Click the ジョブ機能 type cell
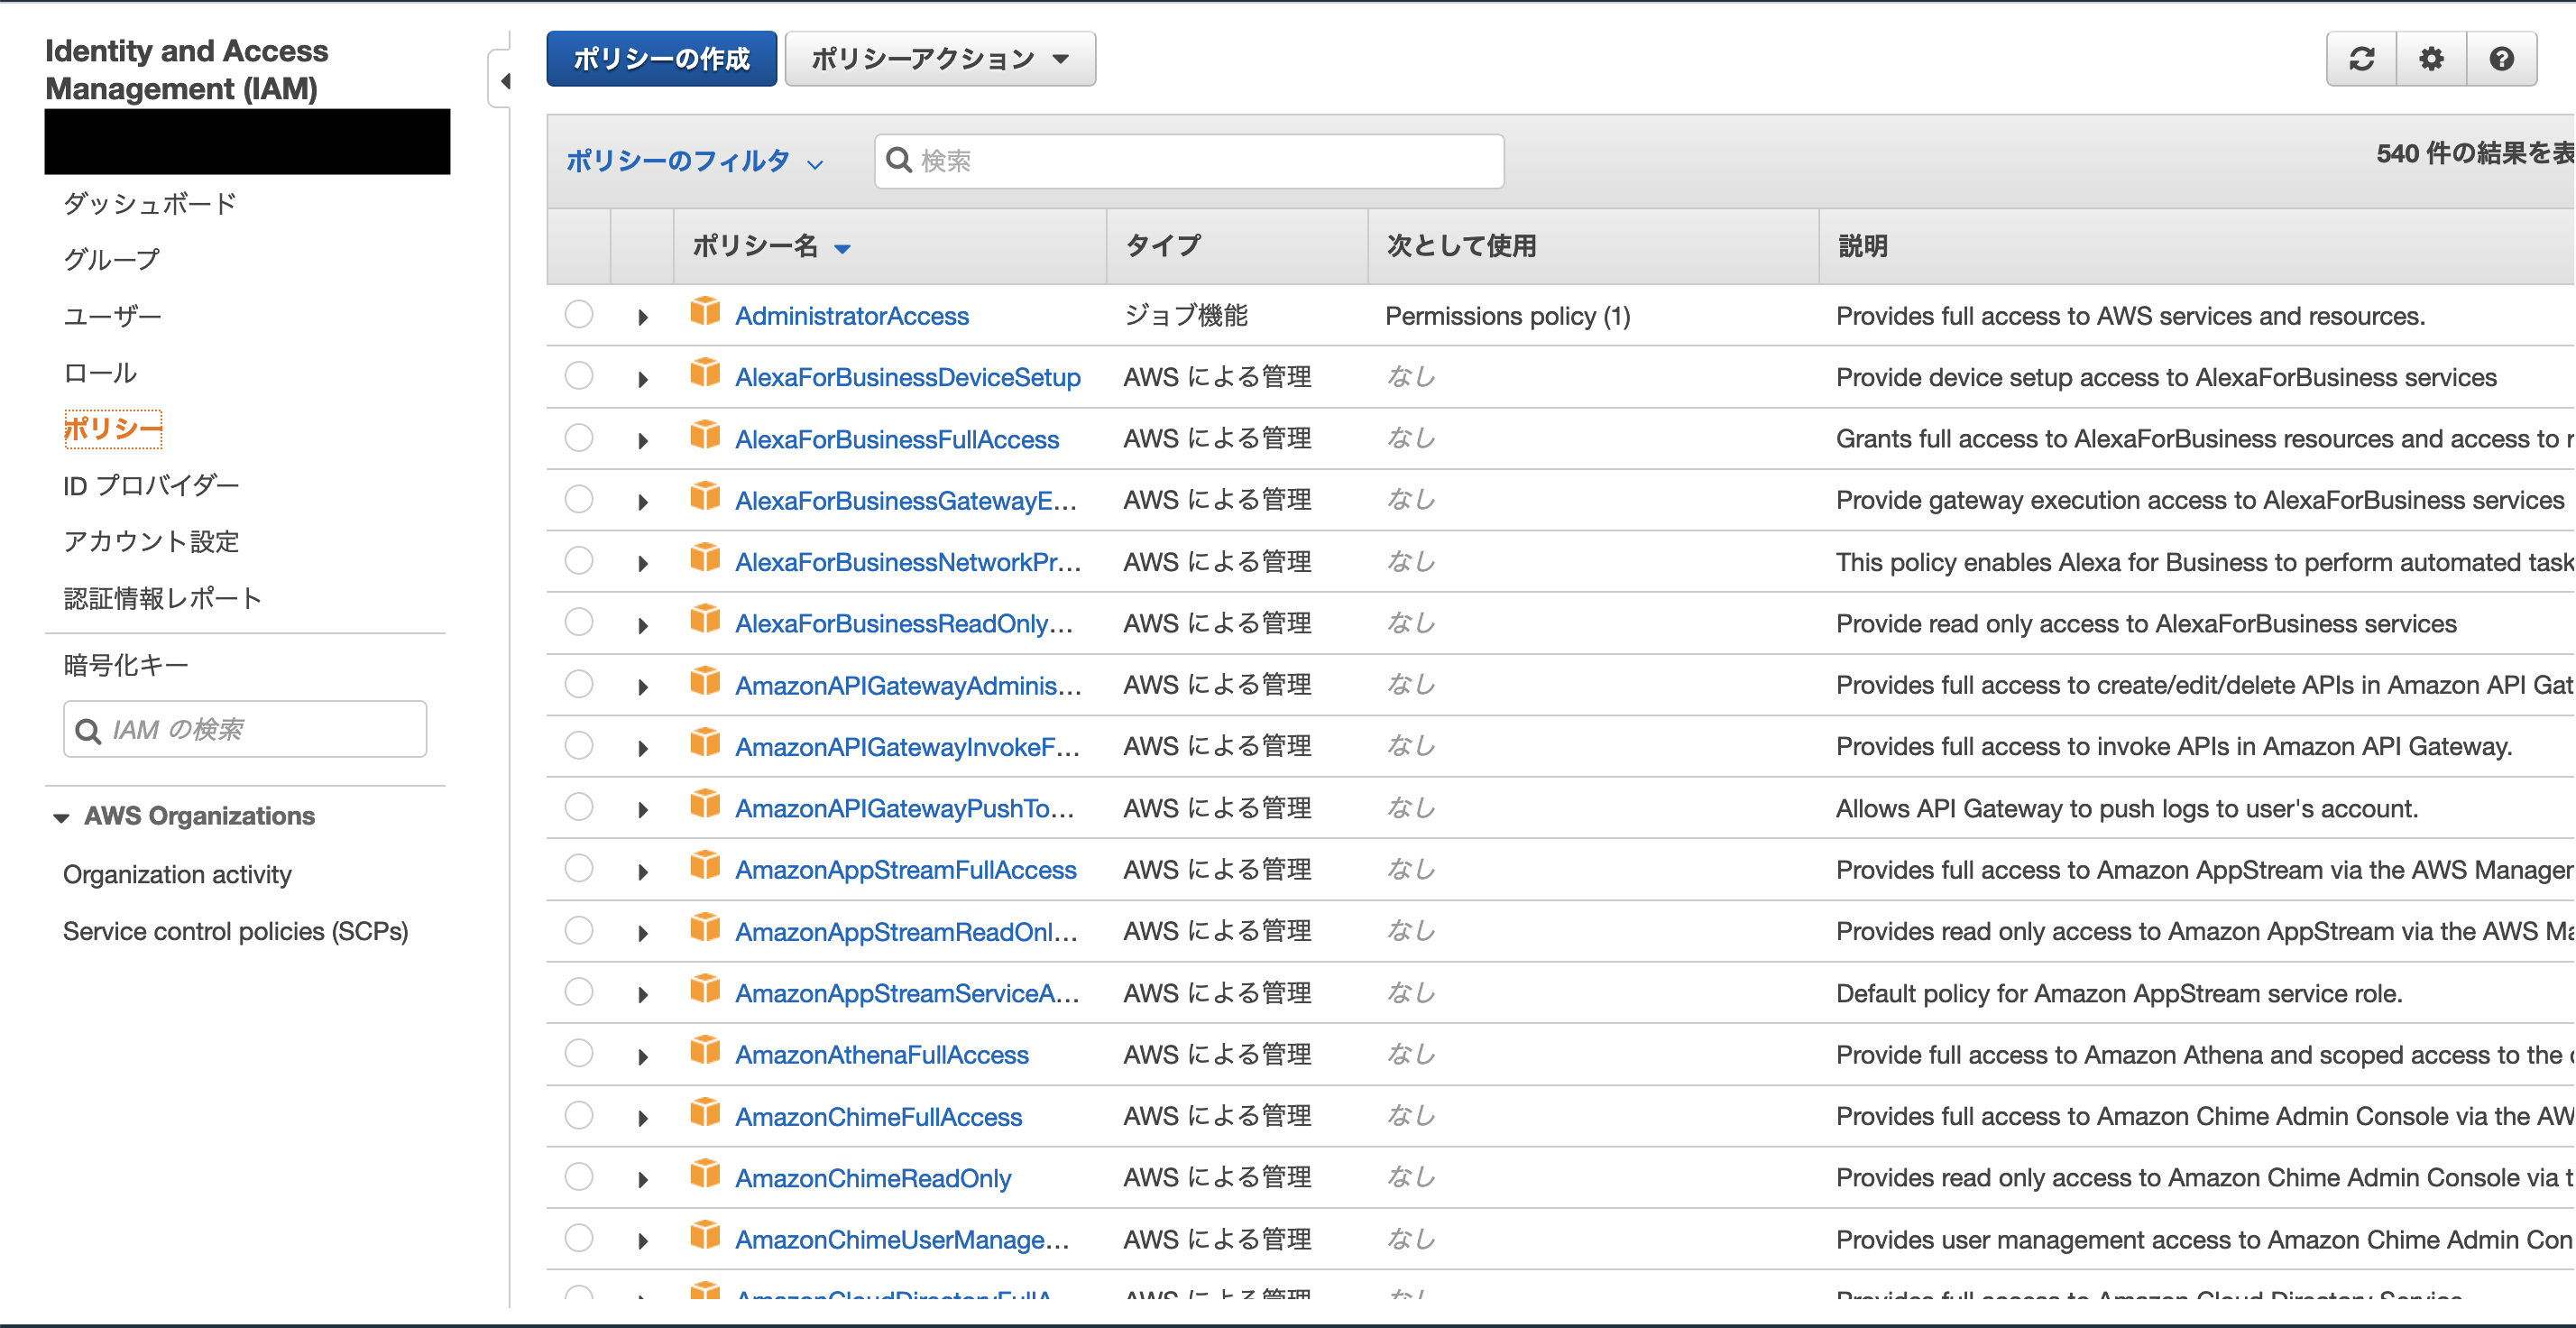 [1186, 316]
